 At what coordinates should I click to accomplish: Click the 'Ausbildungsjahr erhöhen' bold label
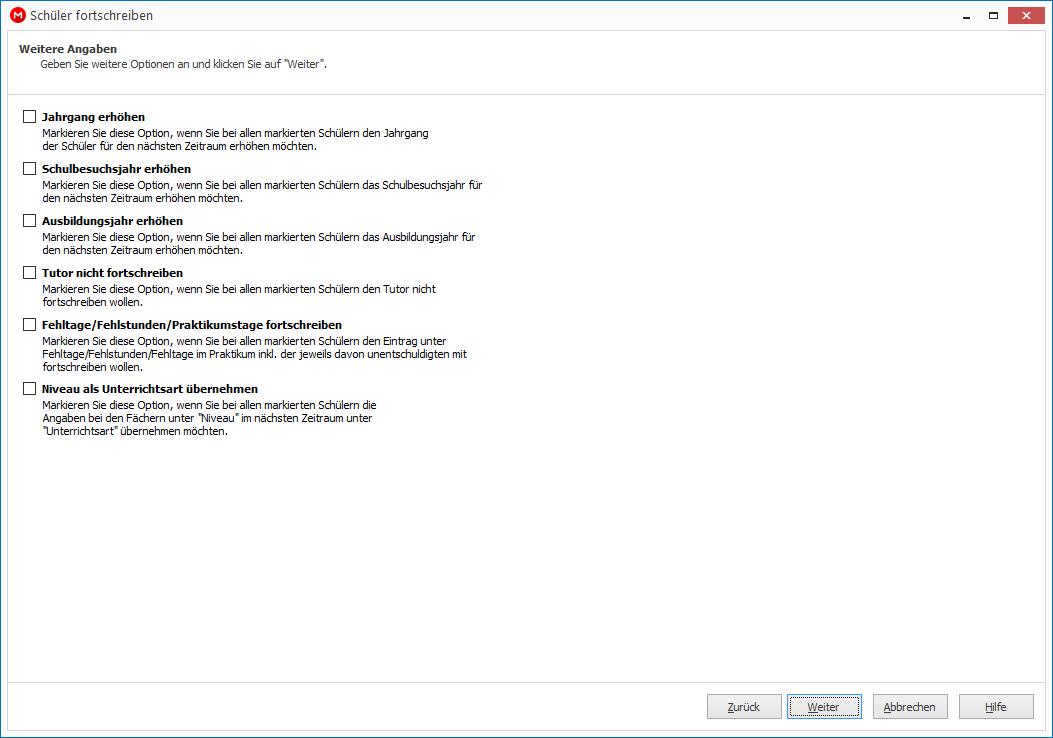[x=112, y=221]
